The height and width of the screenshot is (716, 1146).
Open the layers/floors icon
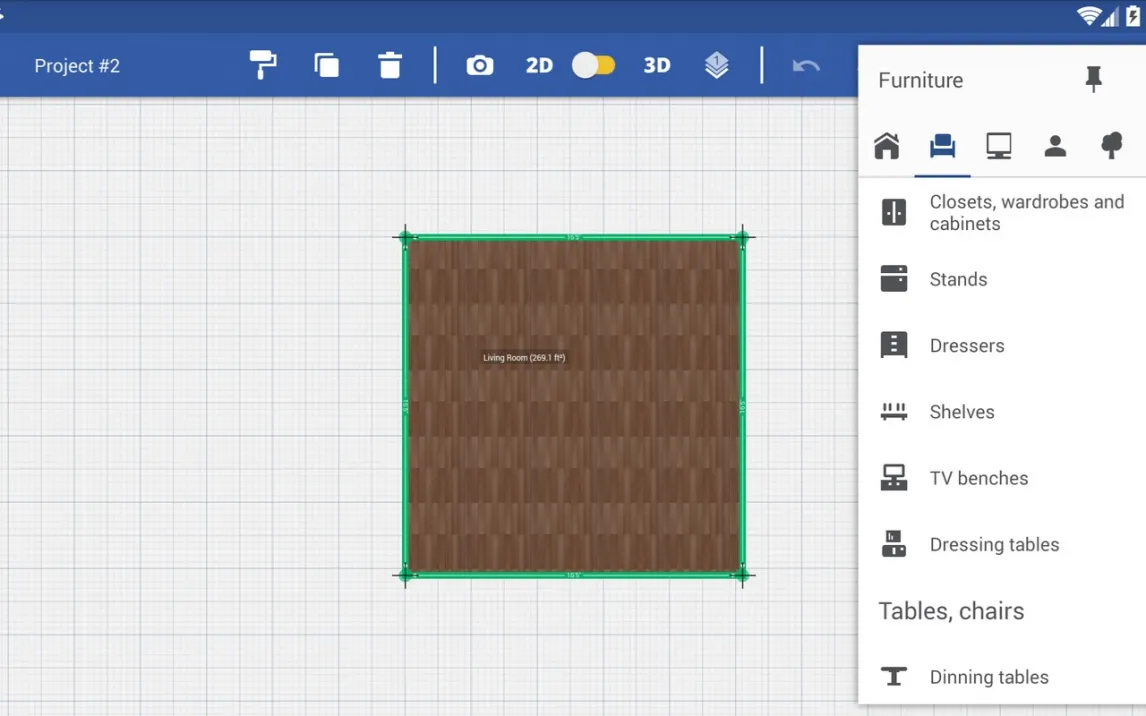(716, 66)
